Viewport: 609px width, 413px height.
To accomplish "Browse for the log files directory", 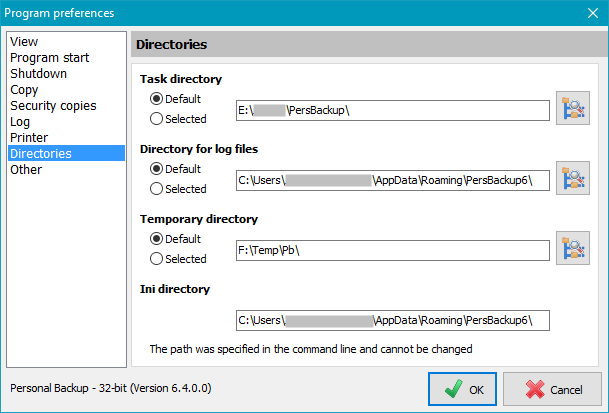I will pos(573,178).
